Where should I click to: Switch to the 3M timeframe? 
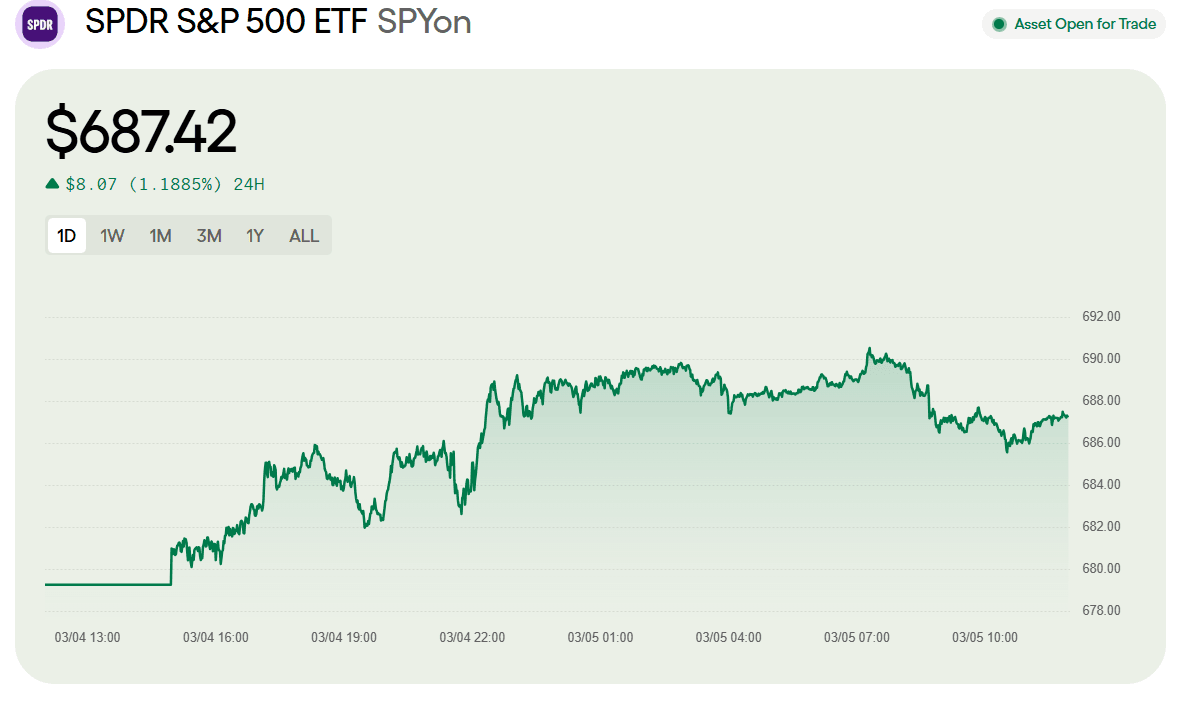pos(208,235)
